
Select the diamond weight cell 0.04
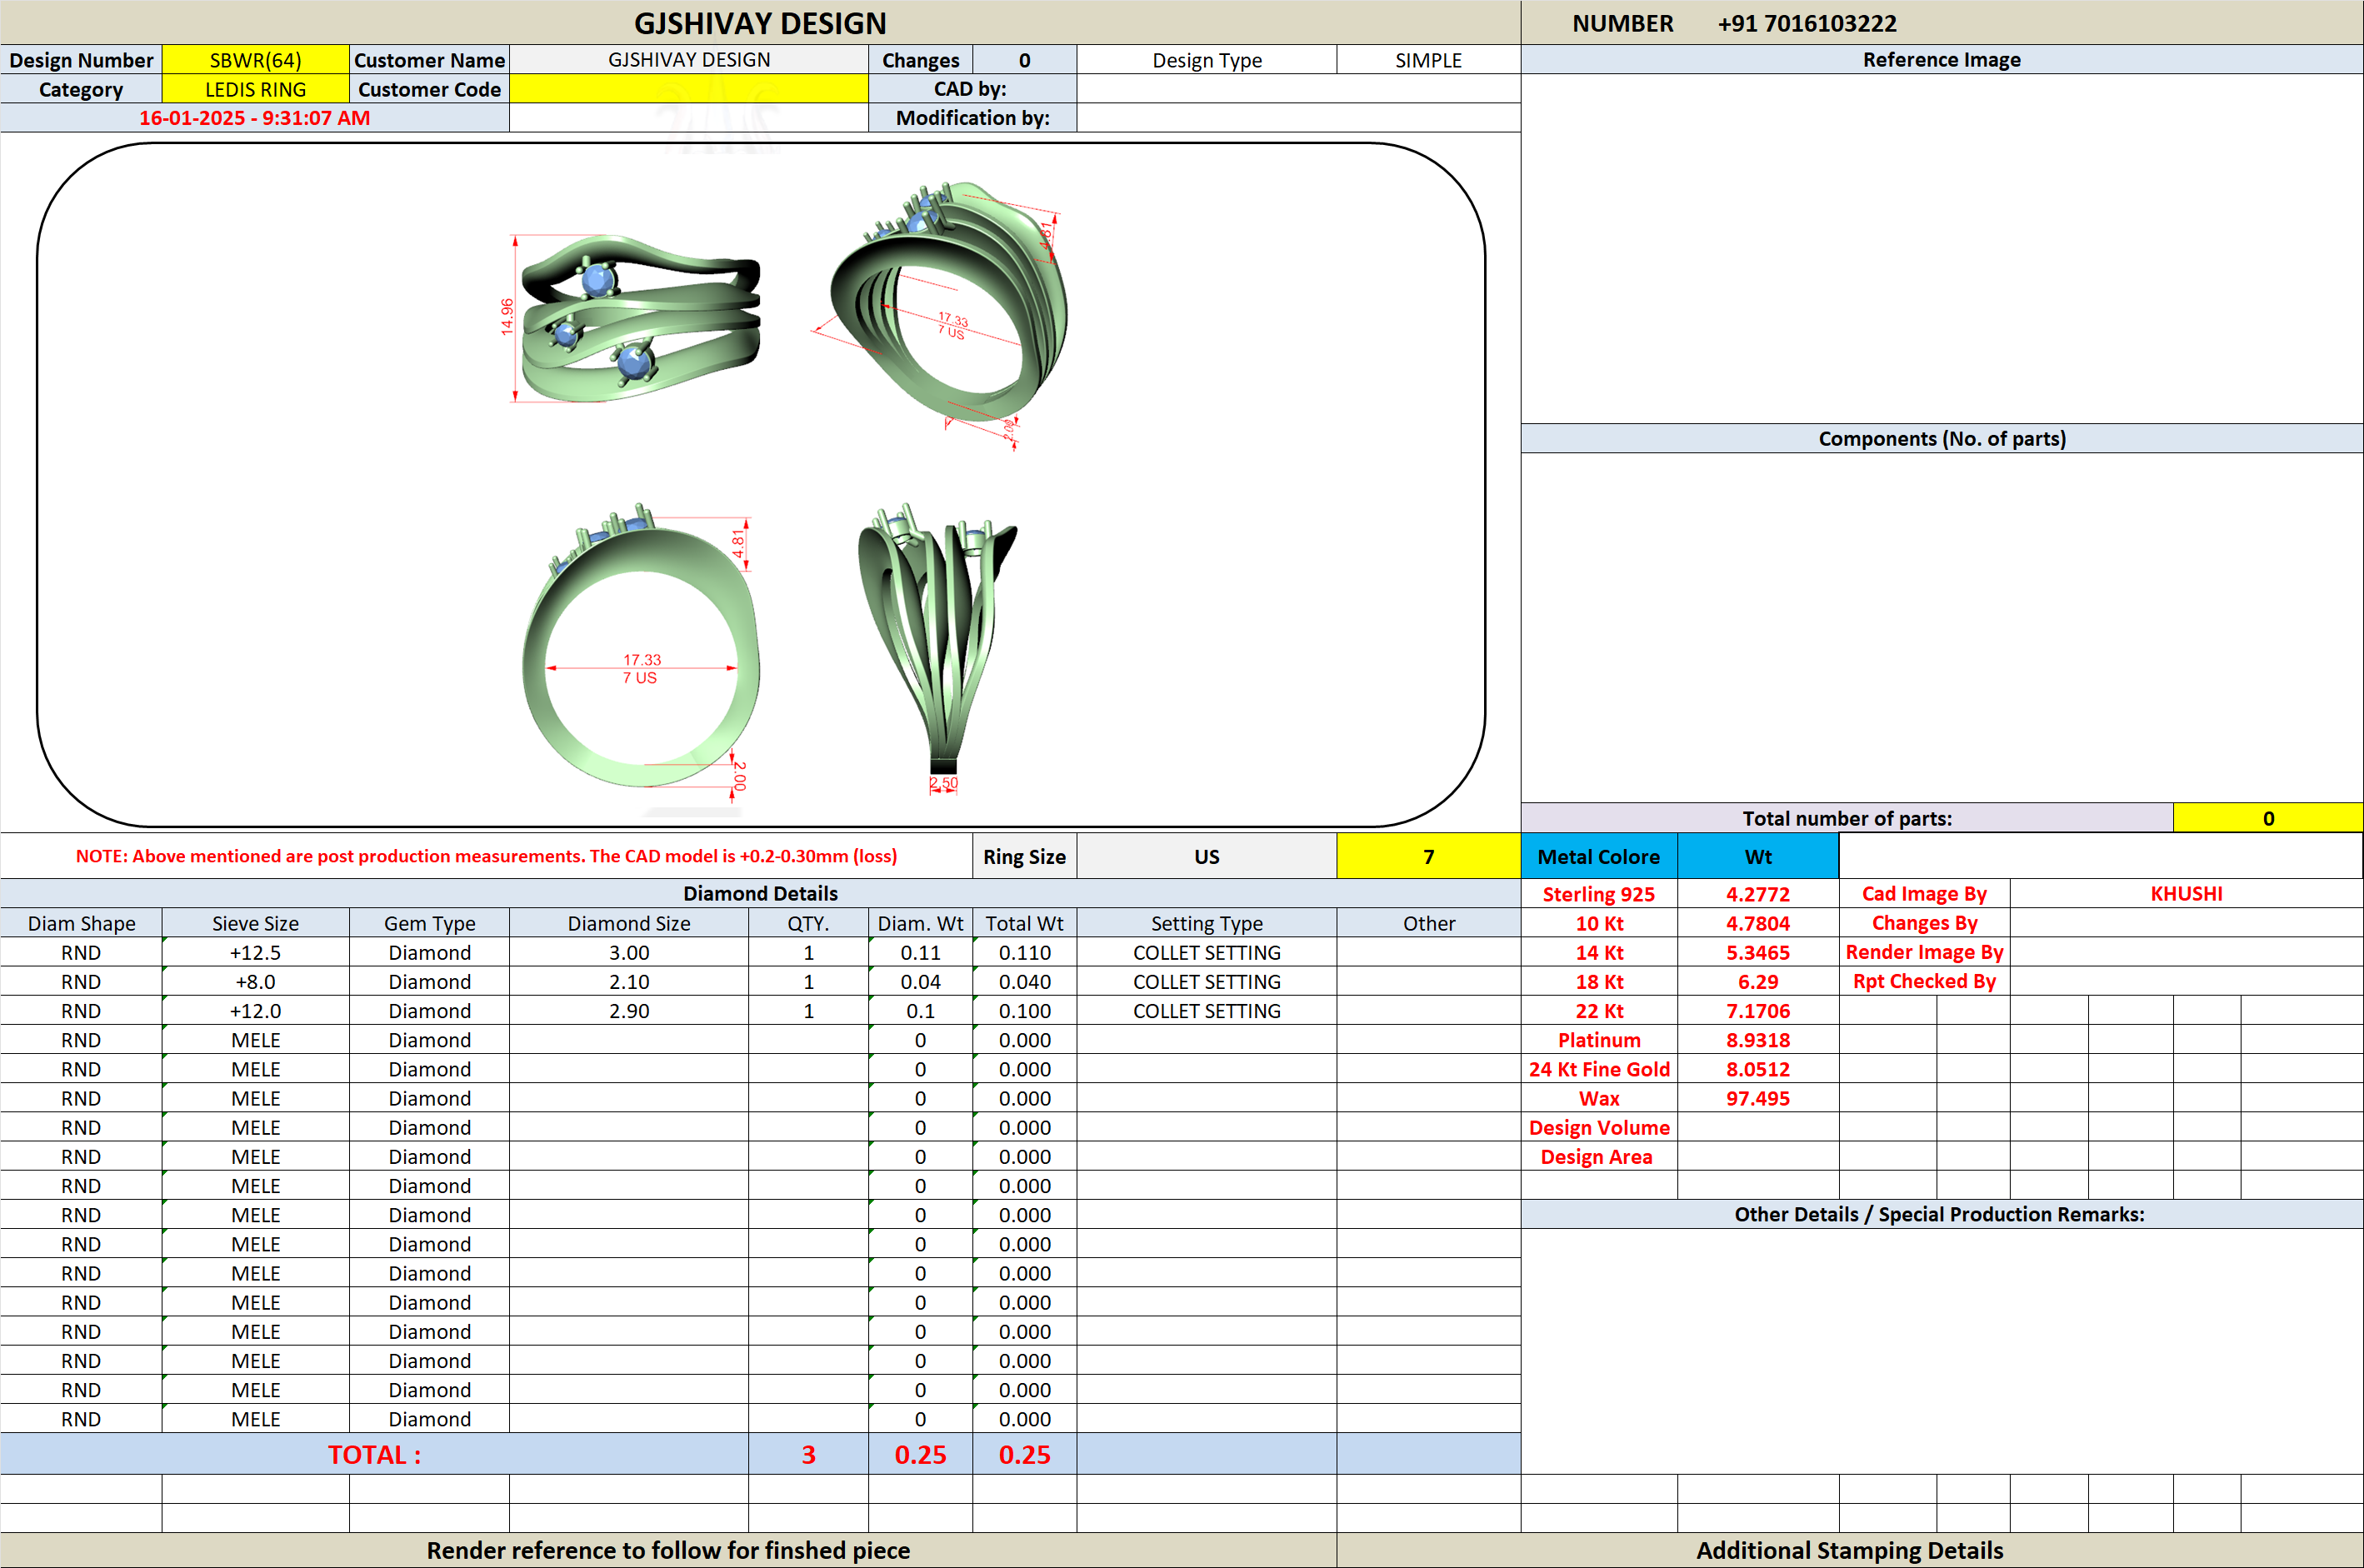point(920,981)
